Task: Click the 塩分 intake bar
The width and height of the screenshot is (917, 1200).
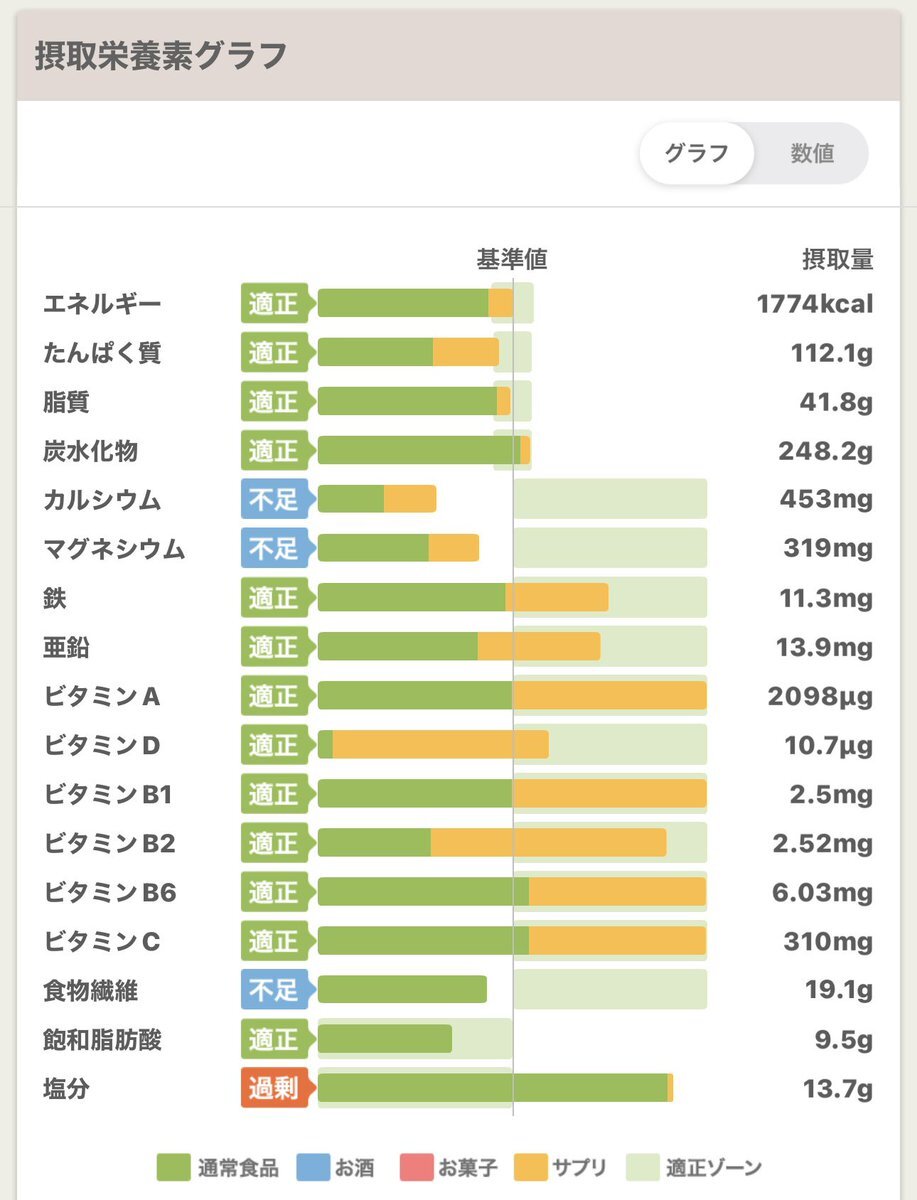Action: tap(495, 1088)
